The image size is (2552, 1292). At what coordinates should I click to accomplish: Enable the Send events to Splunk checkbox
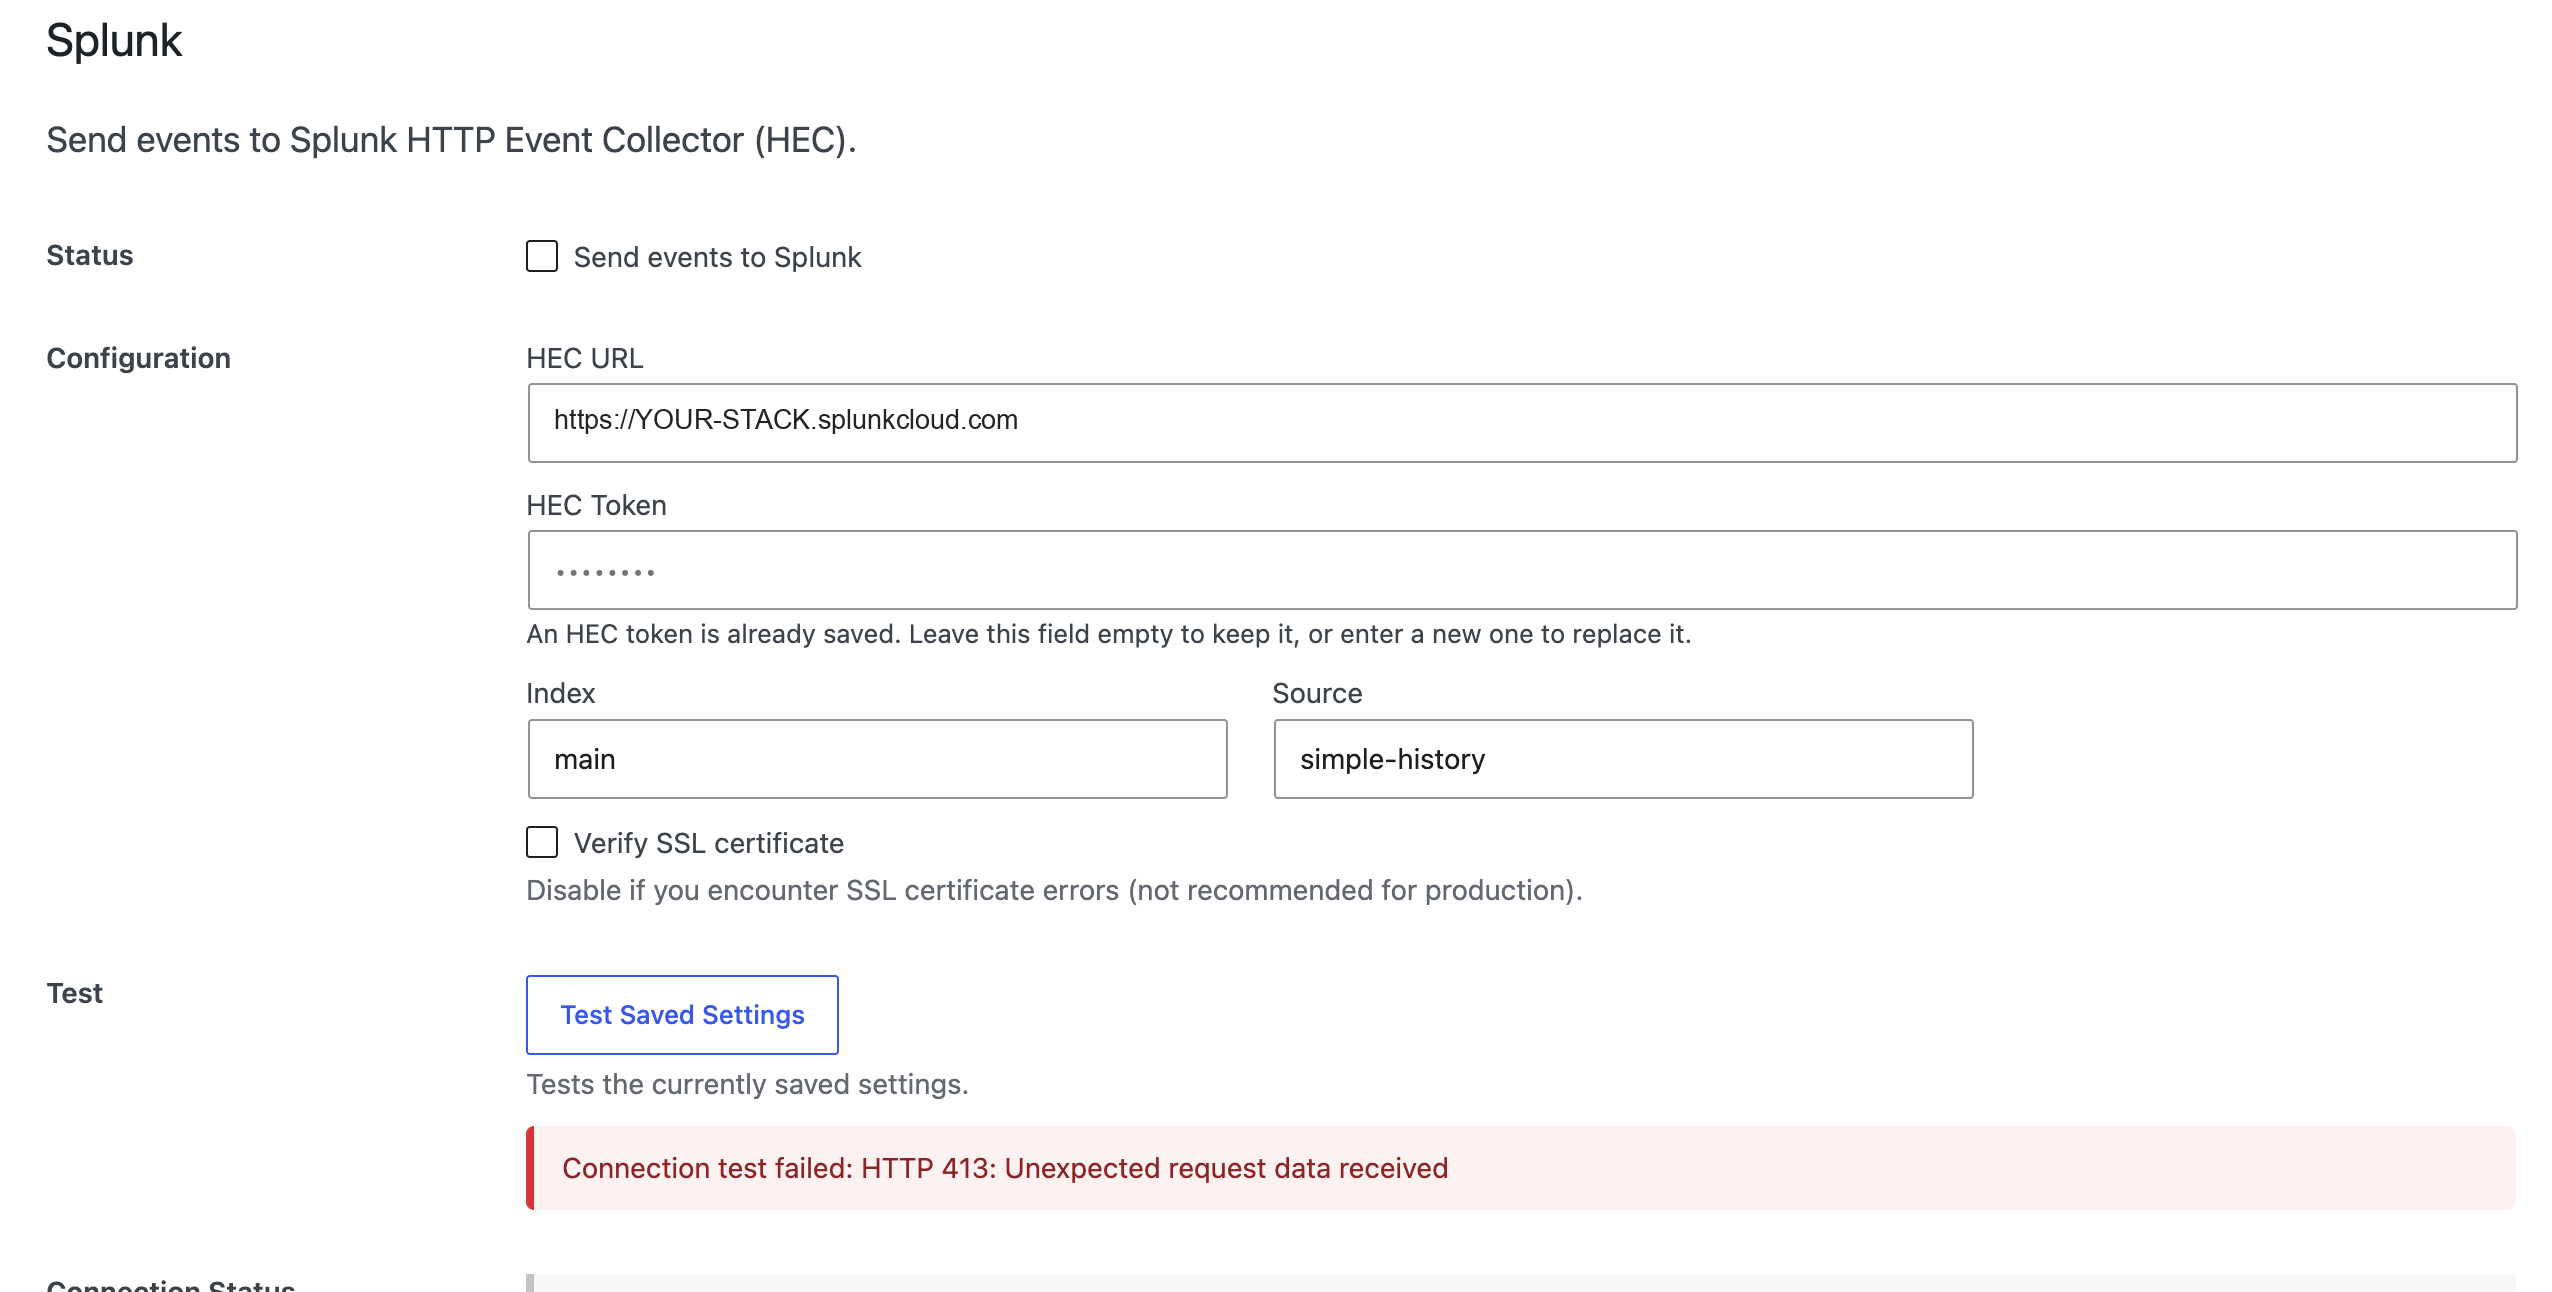pyautogui.click(x=542, y=256)
